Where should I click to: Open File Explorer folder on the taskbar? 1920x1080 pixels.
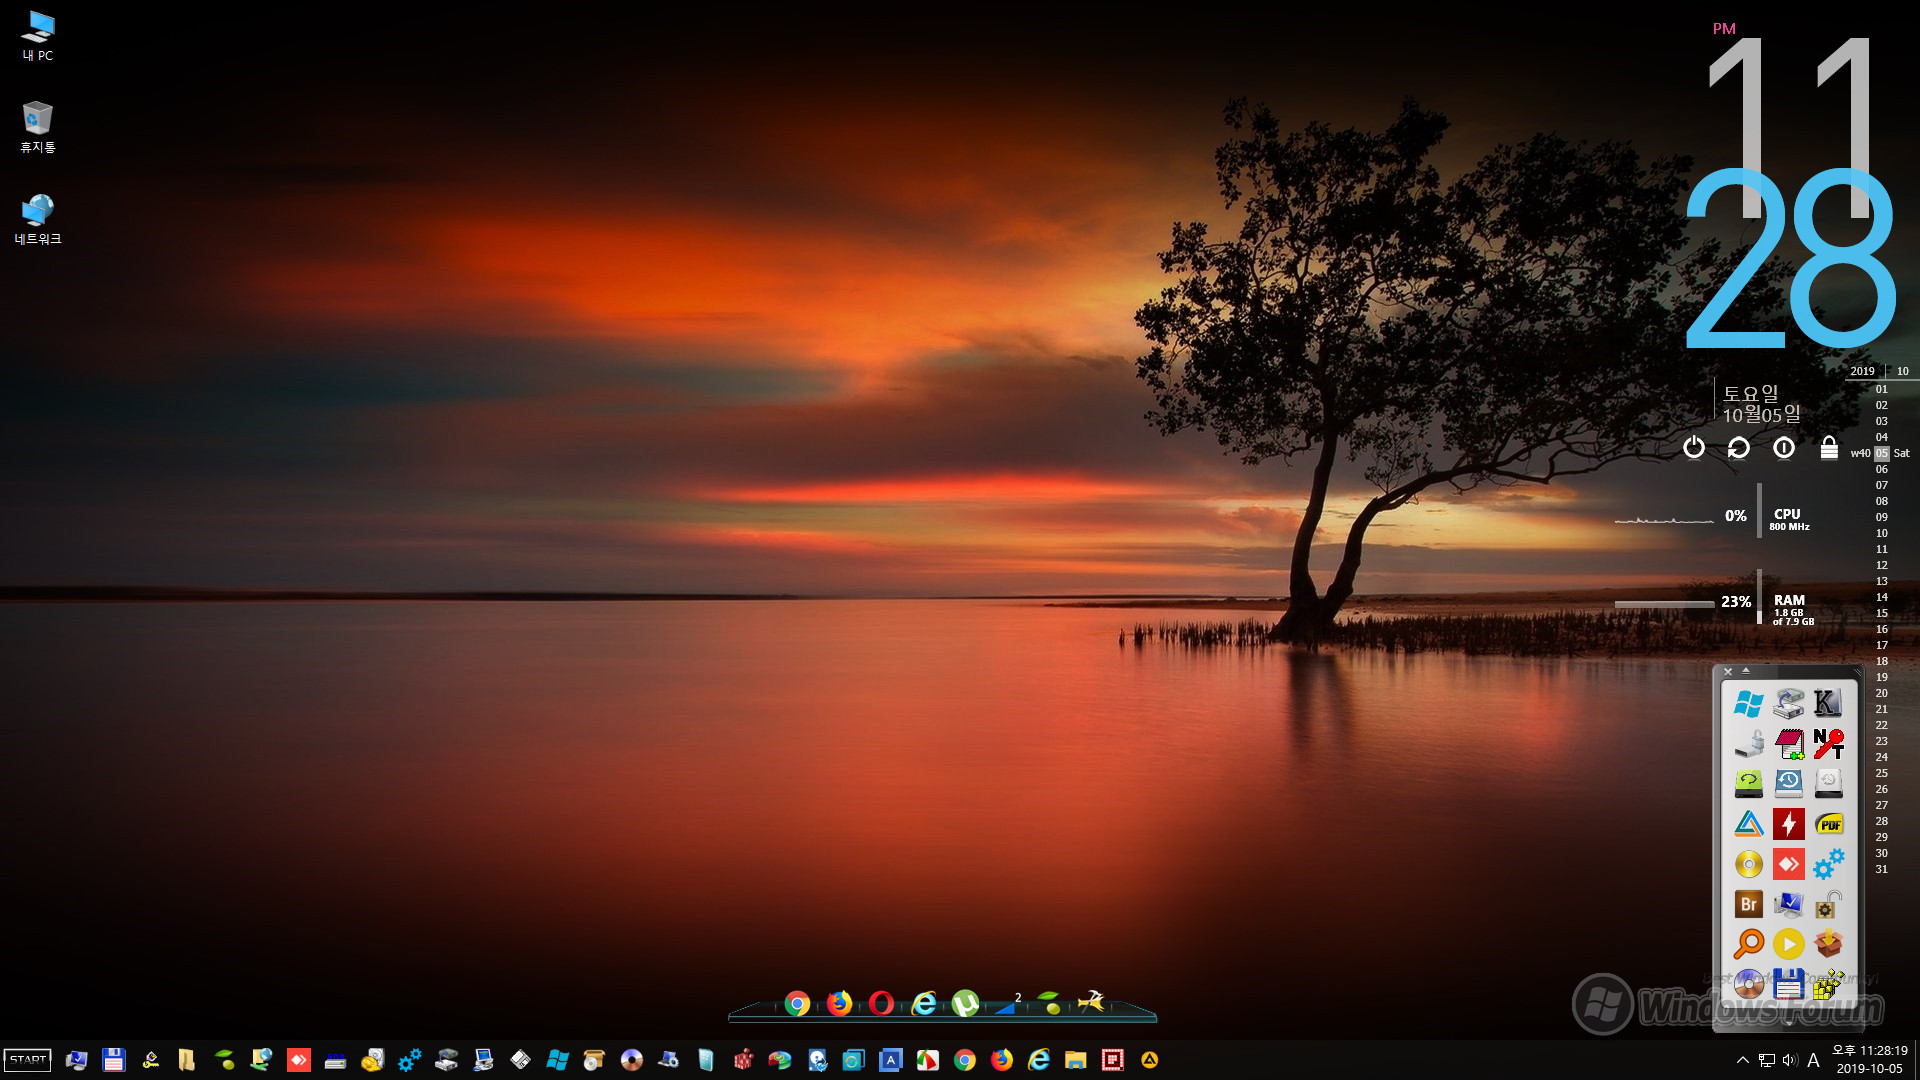tap(1076, 1060)
